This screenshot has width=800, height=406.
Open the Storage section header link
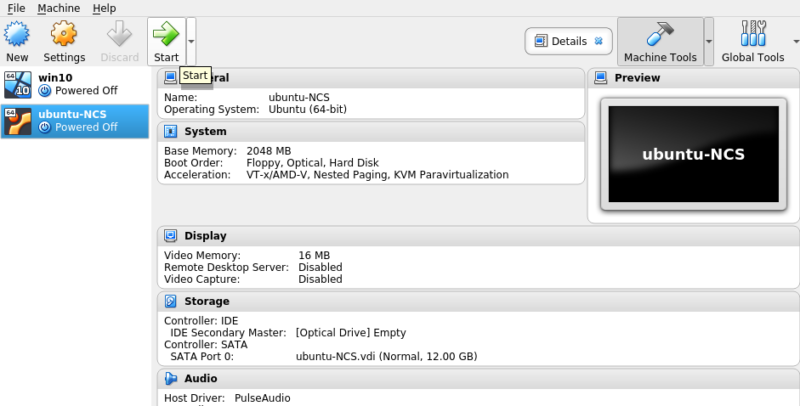[x=207, y=301]
